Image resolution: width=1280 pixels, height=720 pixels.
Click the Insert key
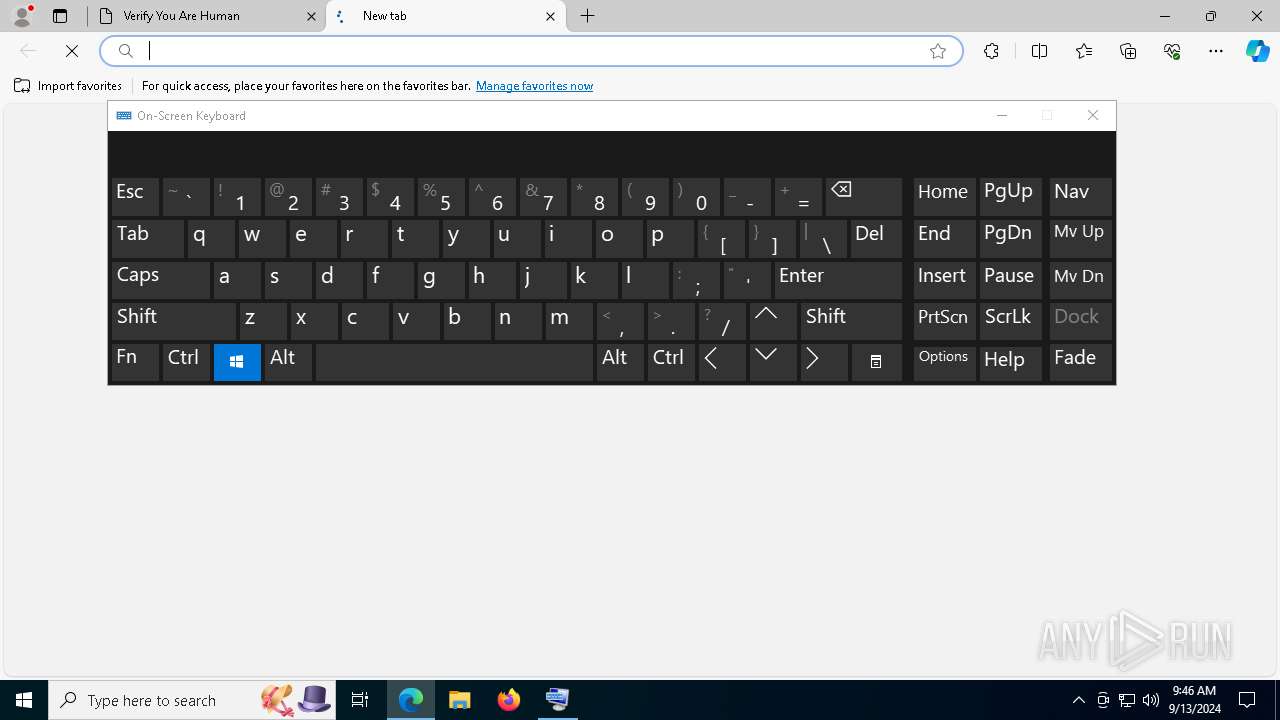(944, 279)
